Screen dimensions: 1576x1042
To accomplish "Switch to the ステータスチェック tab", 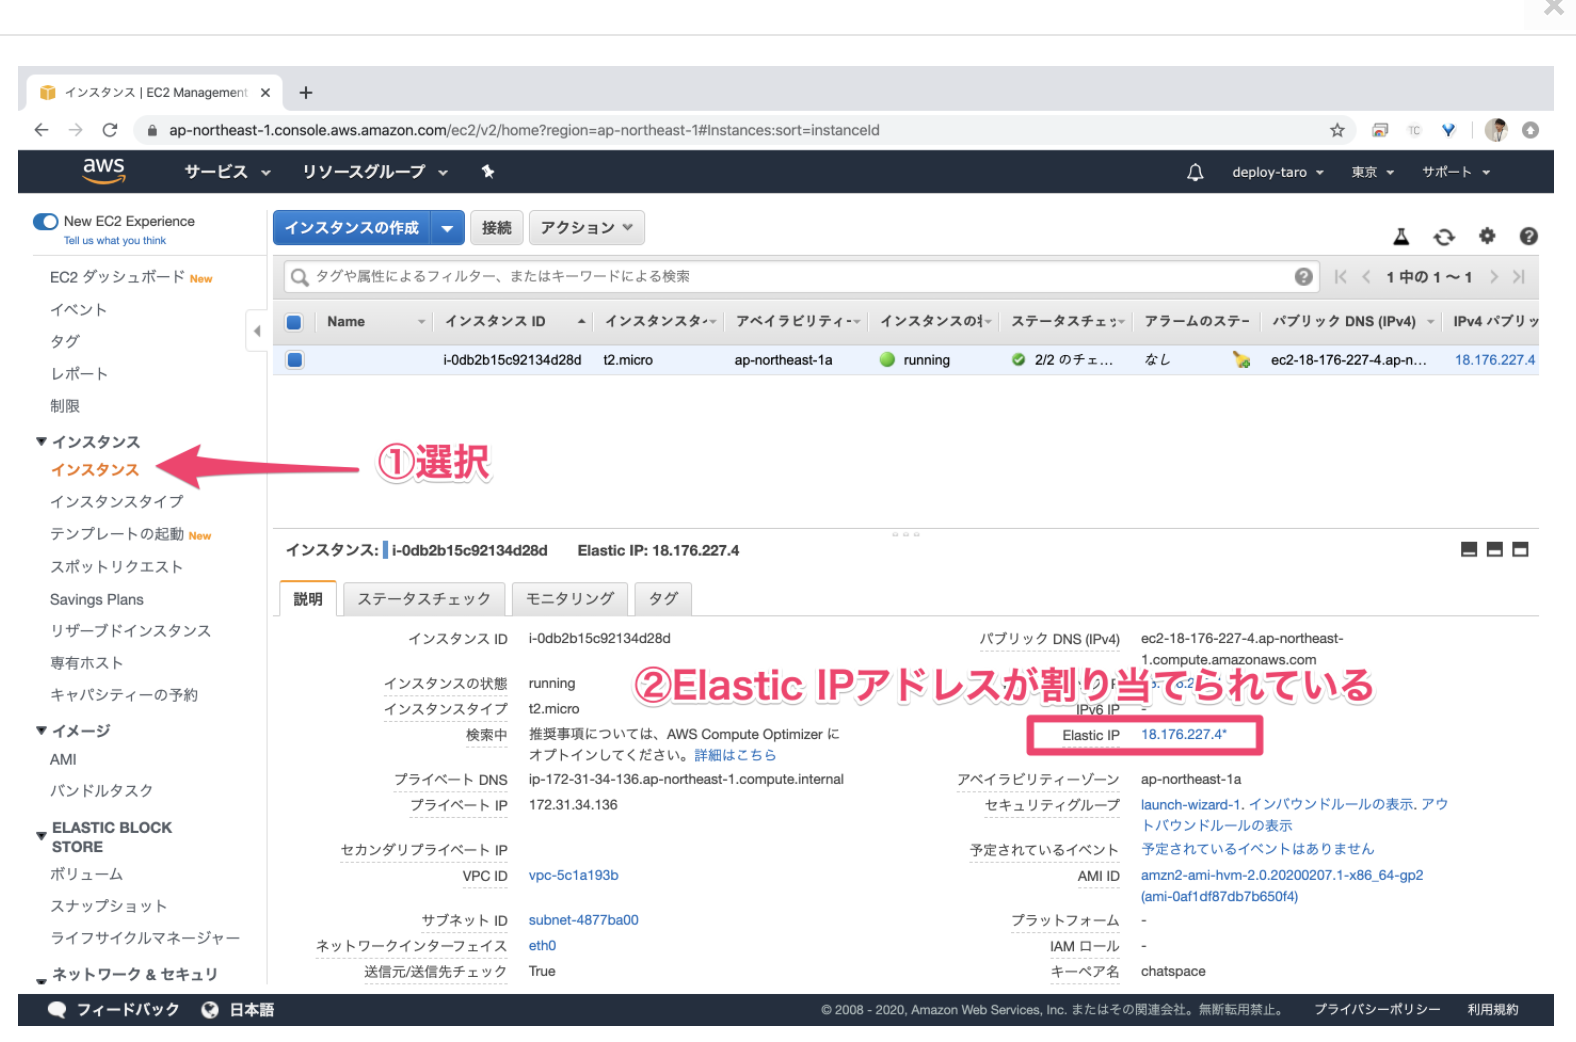I will click(424, 599).
